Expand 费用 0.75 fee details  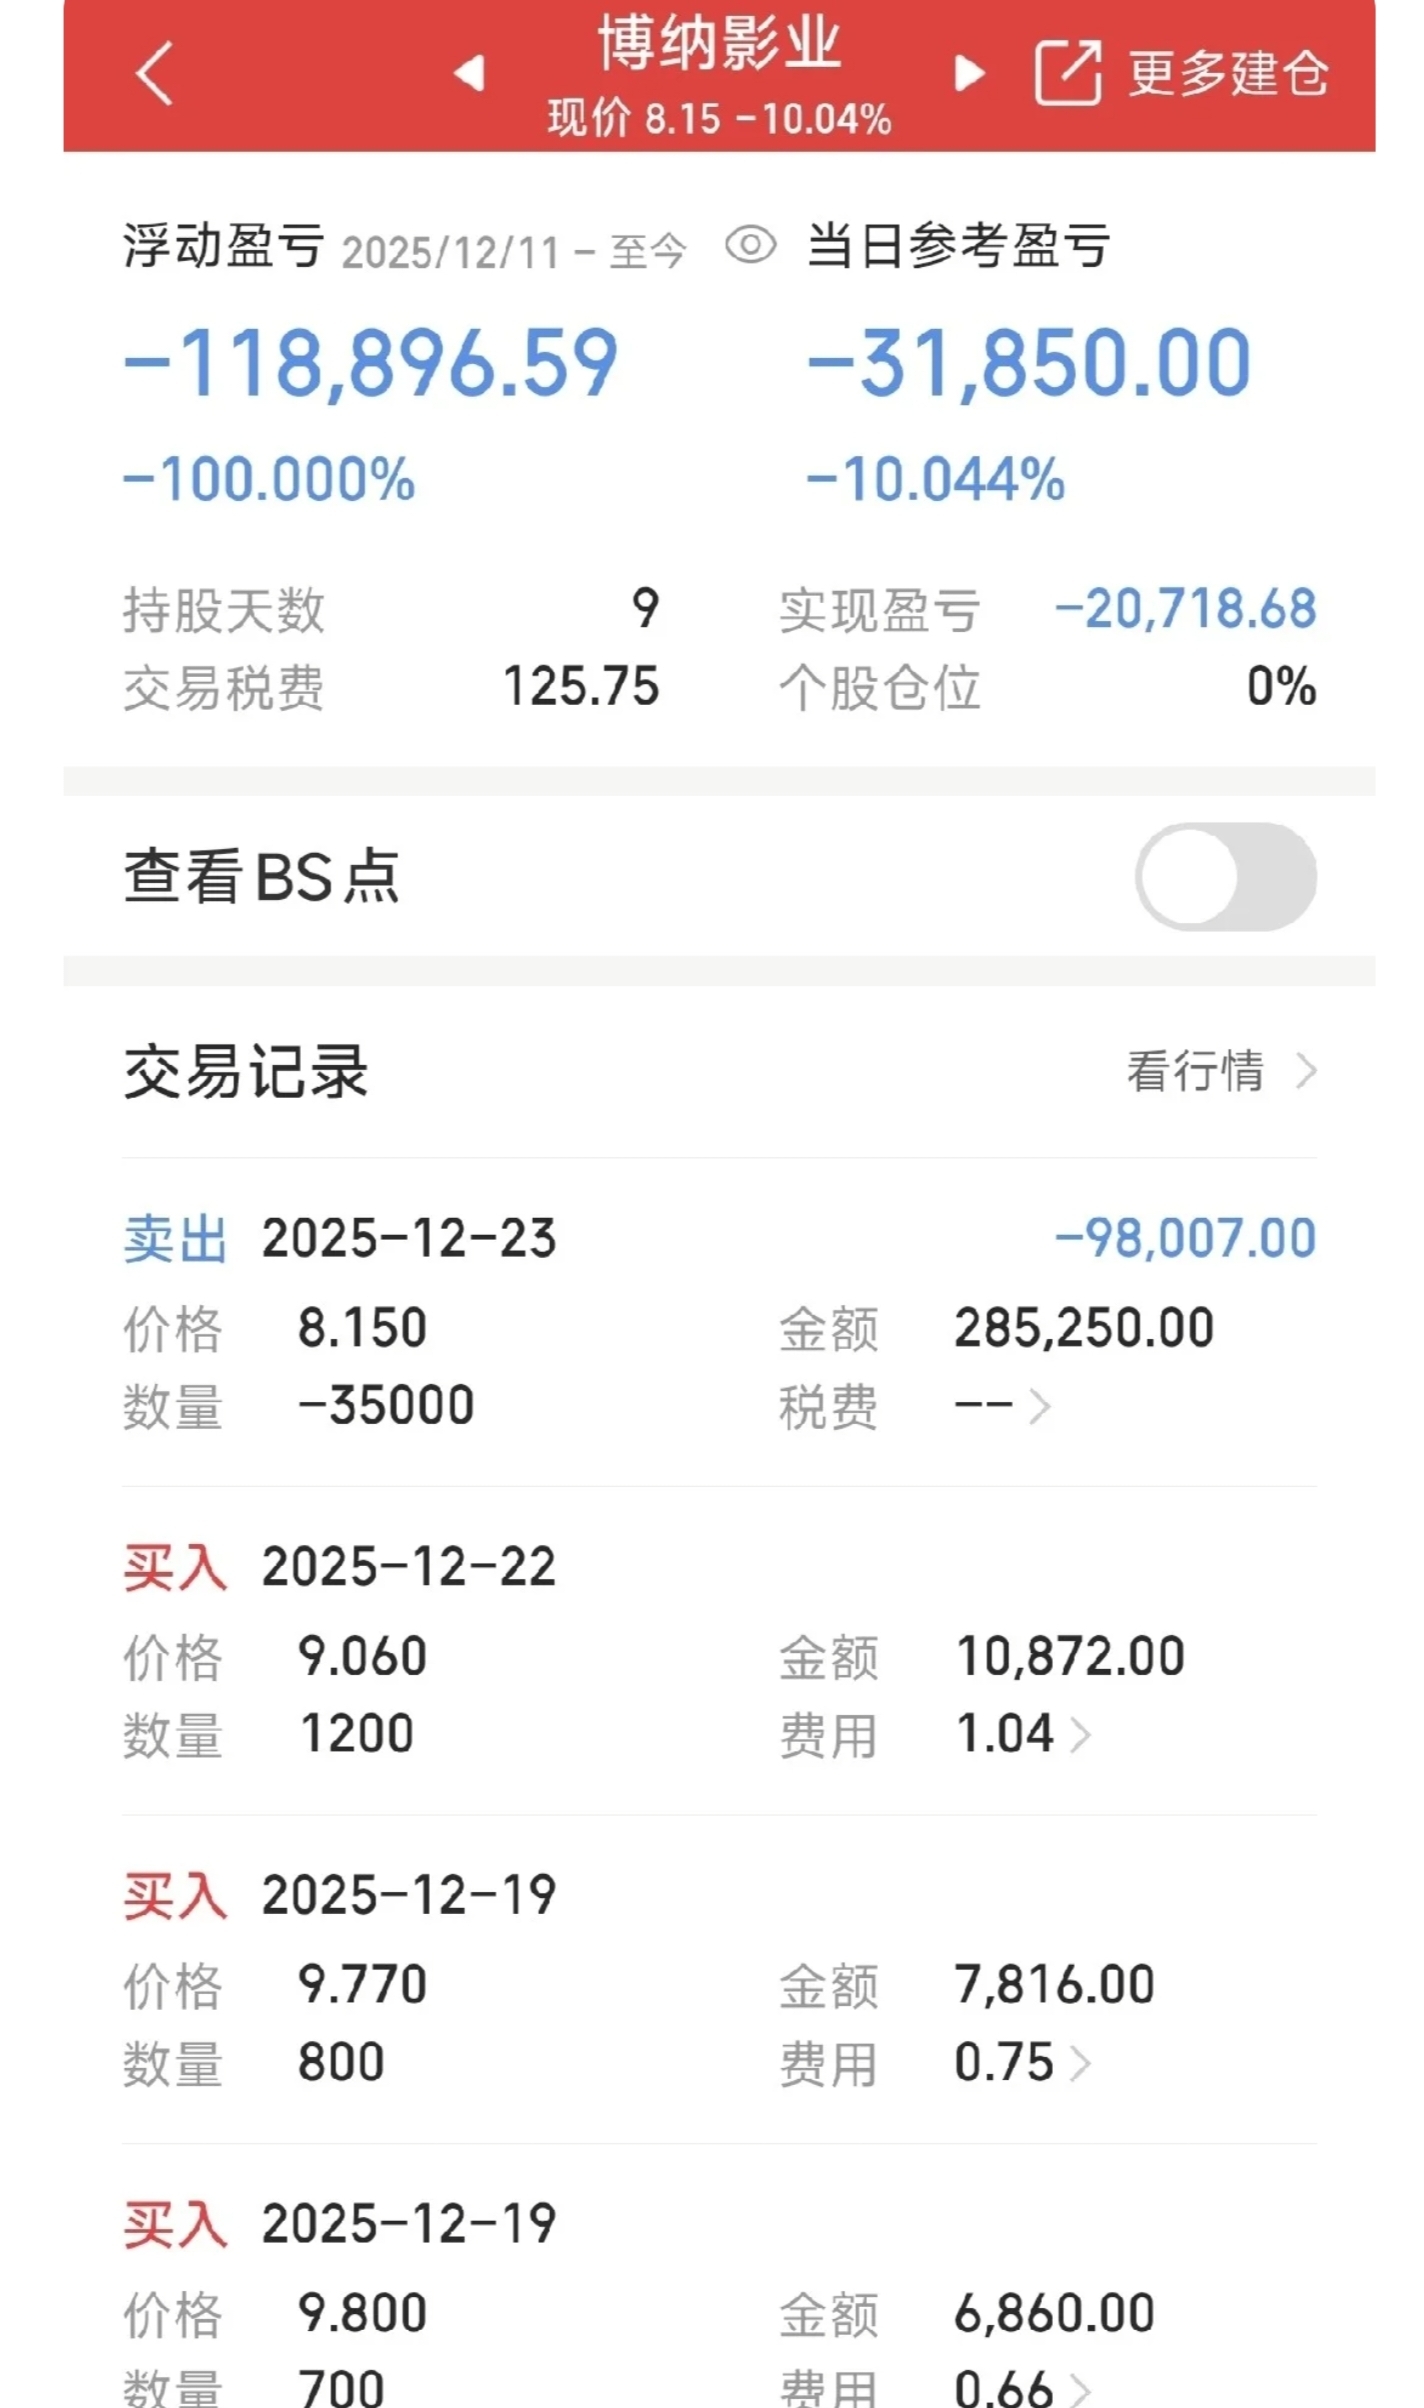click(x=1080, y=2063)
